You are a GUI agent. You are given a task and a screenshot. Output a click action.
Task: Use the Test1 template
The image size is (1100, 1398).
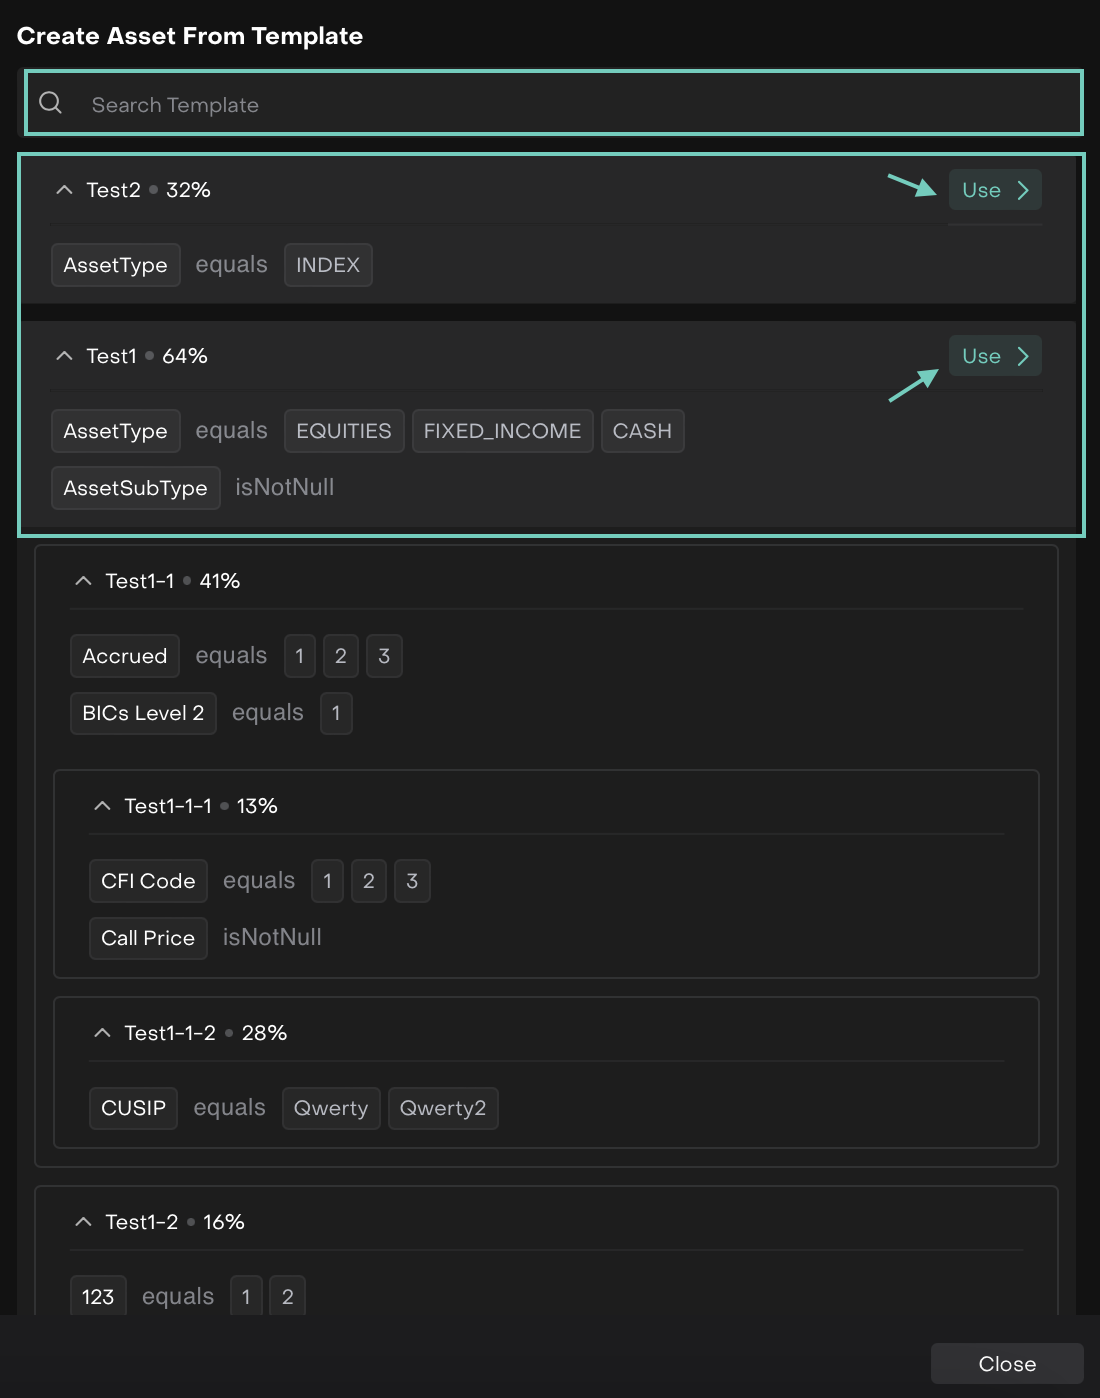[x=994, y=356]
